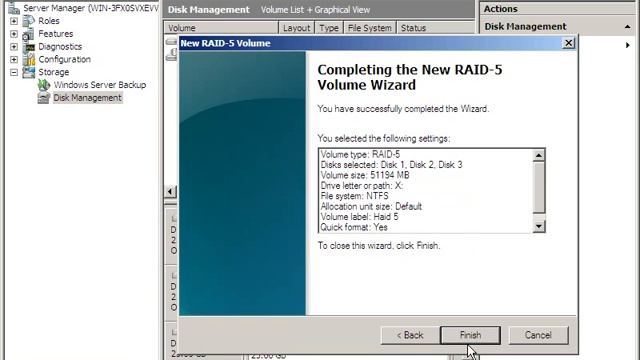
Task: Sort by the Volume column header
Action: [x=221, y=28]
